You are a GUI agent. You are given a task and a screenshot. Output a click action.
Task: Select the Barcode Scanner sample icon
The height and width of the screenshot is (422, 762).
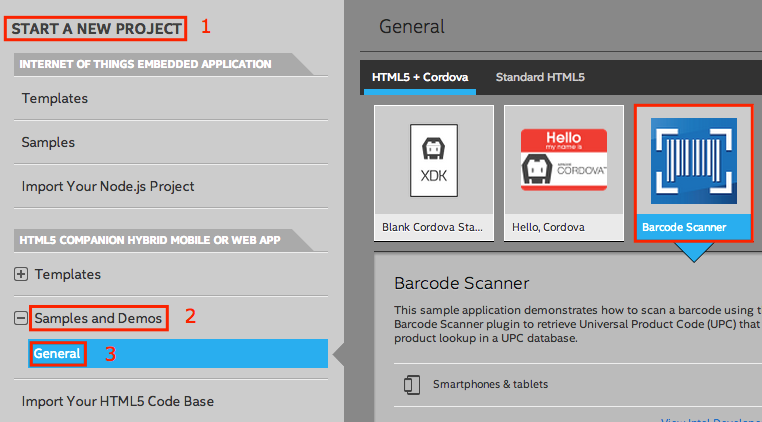point(693,161)
